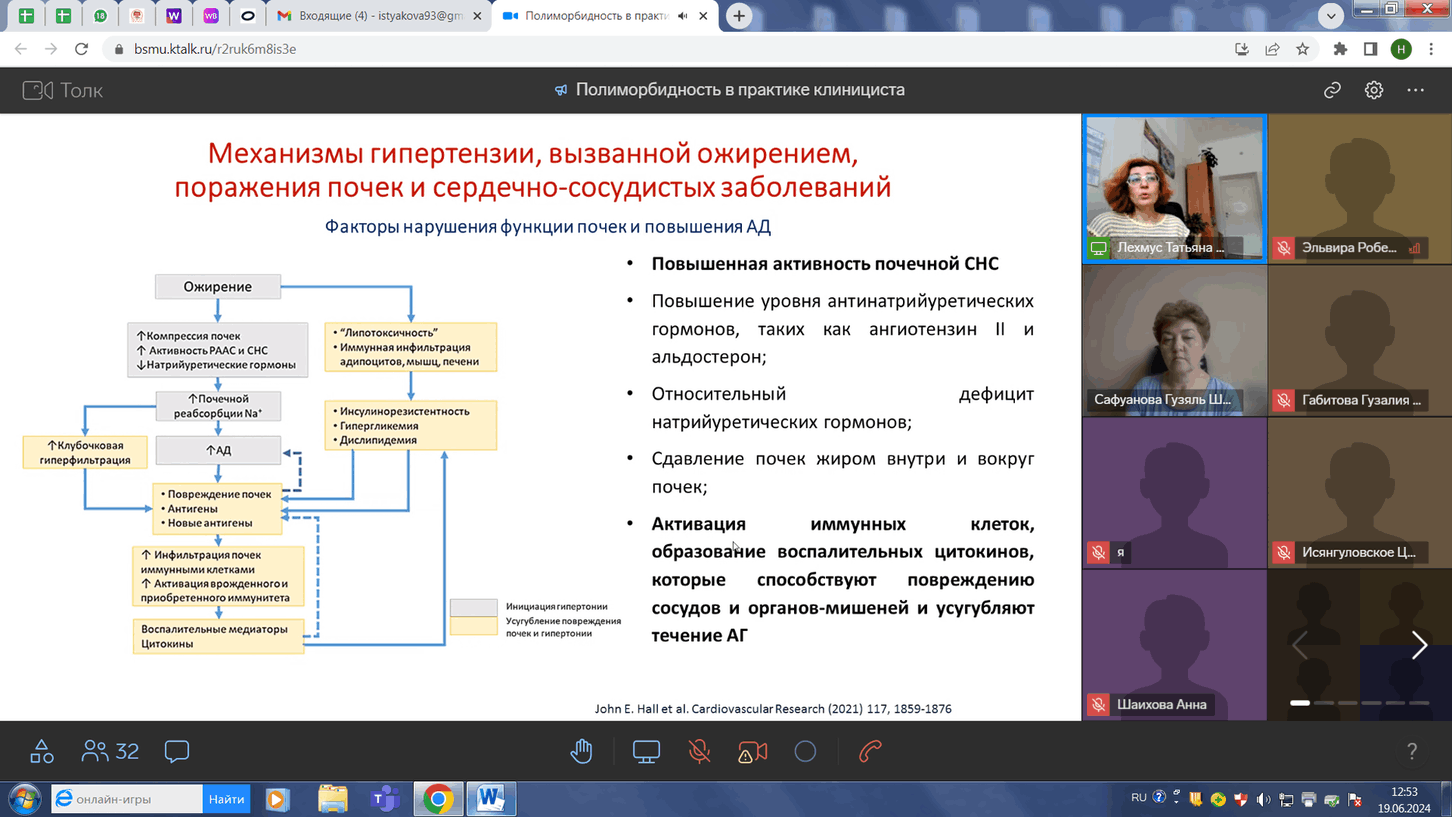Show the list of 32 participants
Viewport: 1452px width, 817px height.
pos(110,751)
